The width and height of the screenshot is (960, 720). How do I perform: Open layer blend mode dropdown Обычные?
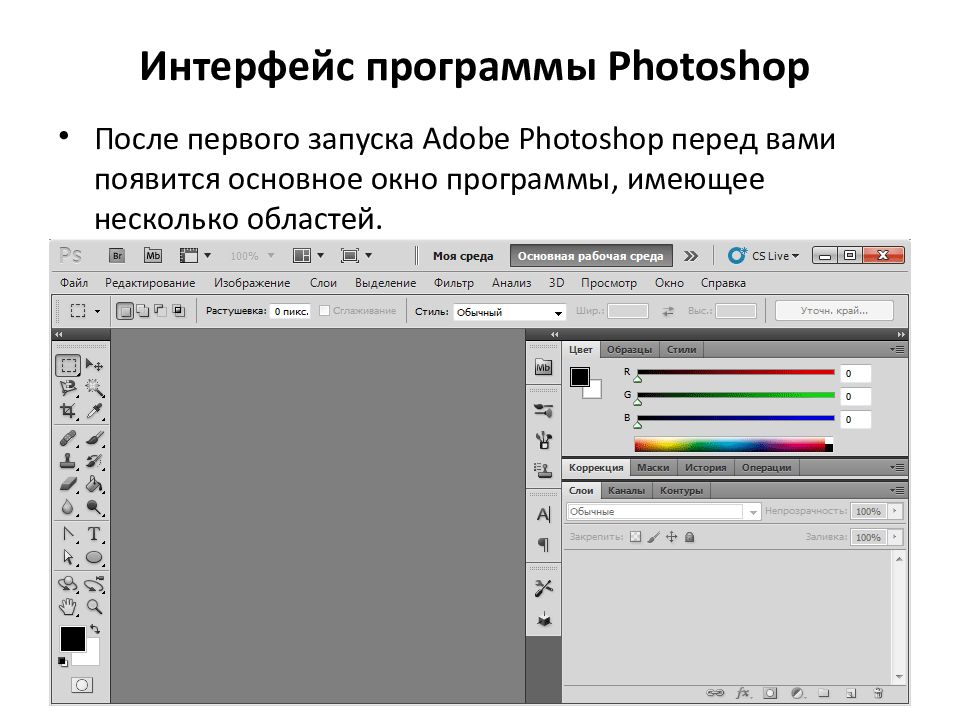[x=664, y=511]
